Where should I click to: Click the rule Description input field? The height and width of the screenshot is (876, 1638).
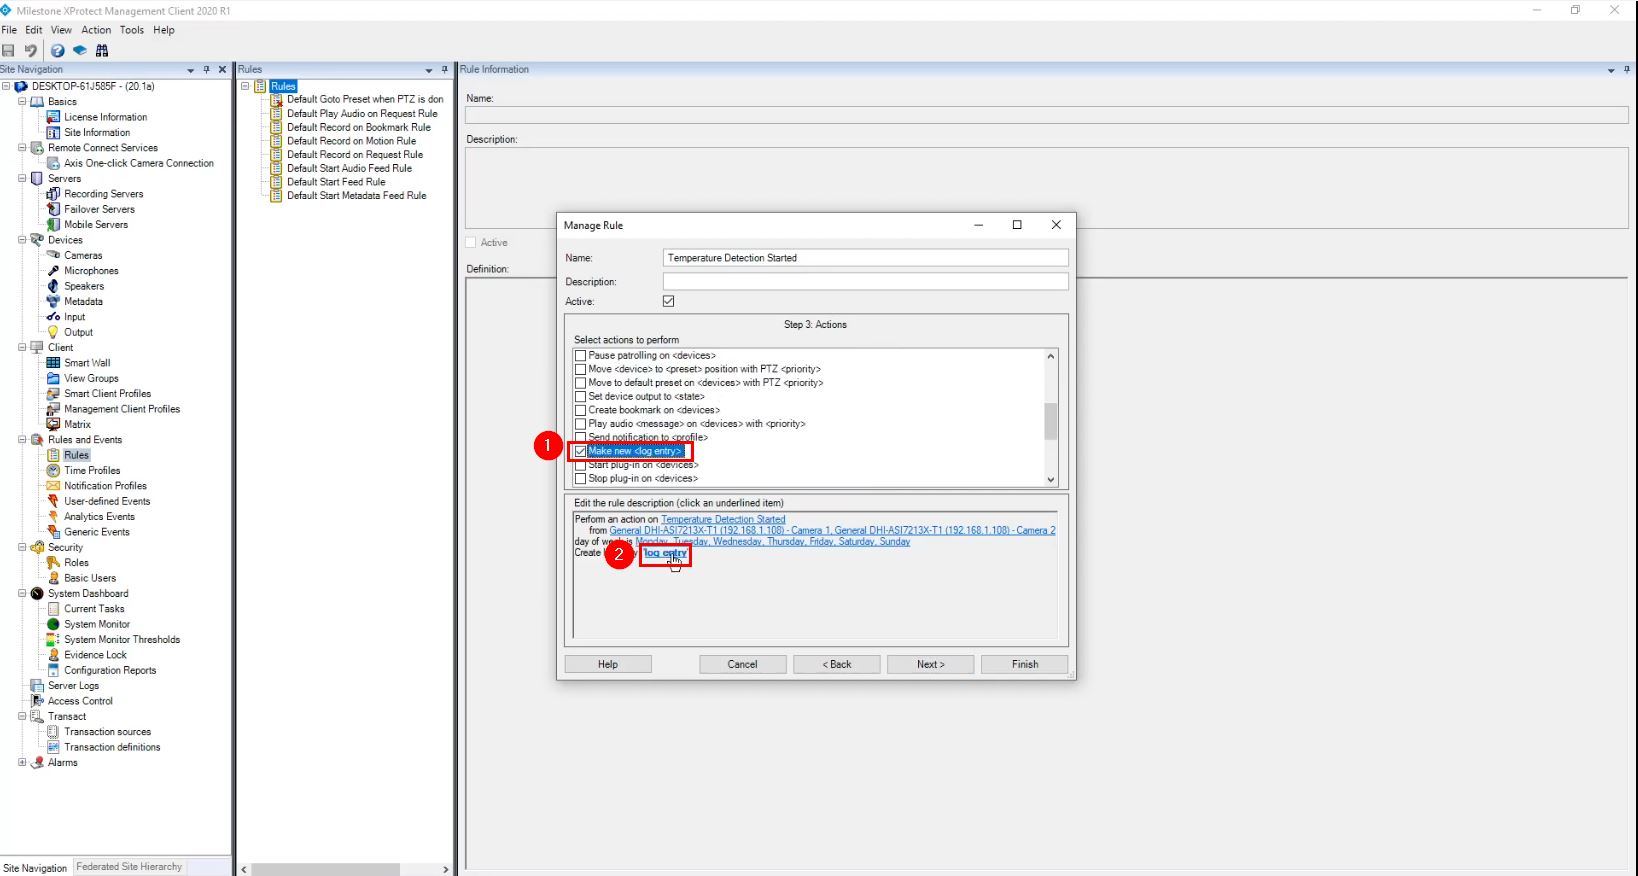coord(866,282)
